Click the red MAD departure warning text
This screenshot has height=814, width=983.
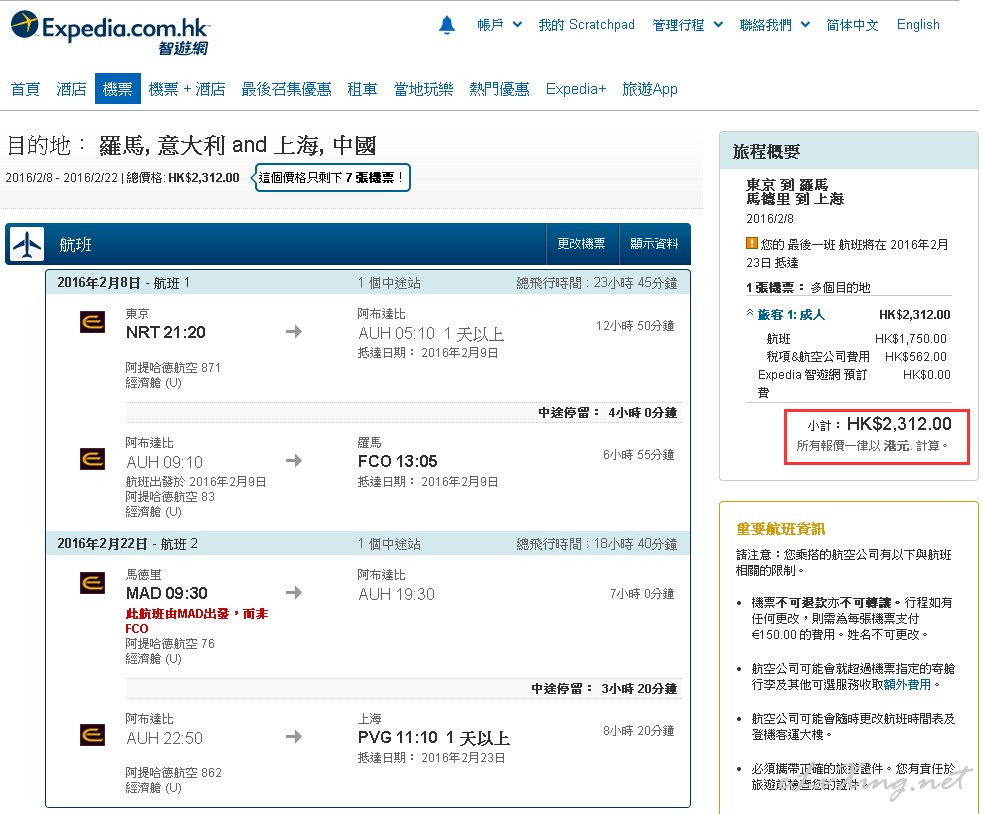click(197, 621)
